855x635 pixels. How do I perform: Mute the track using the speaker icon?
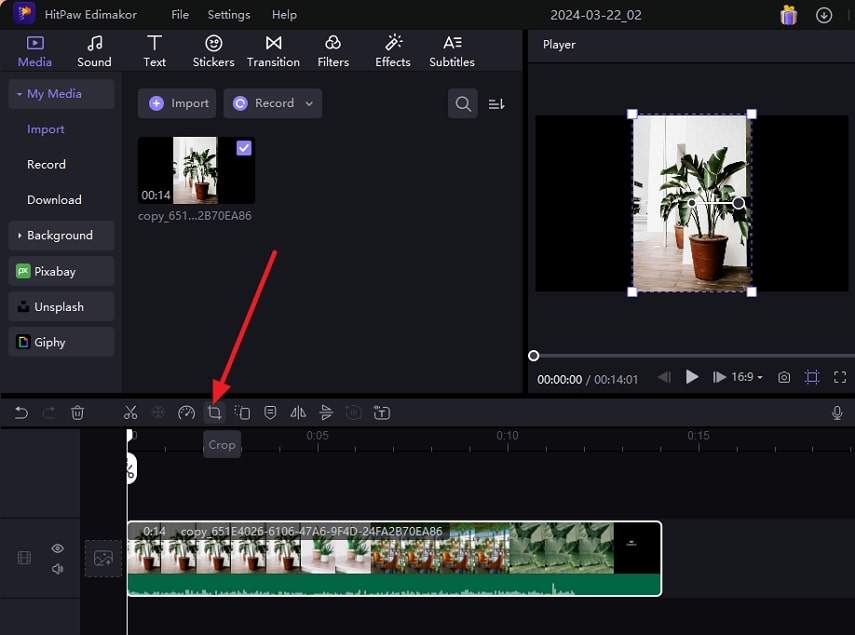57,569
